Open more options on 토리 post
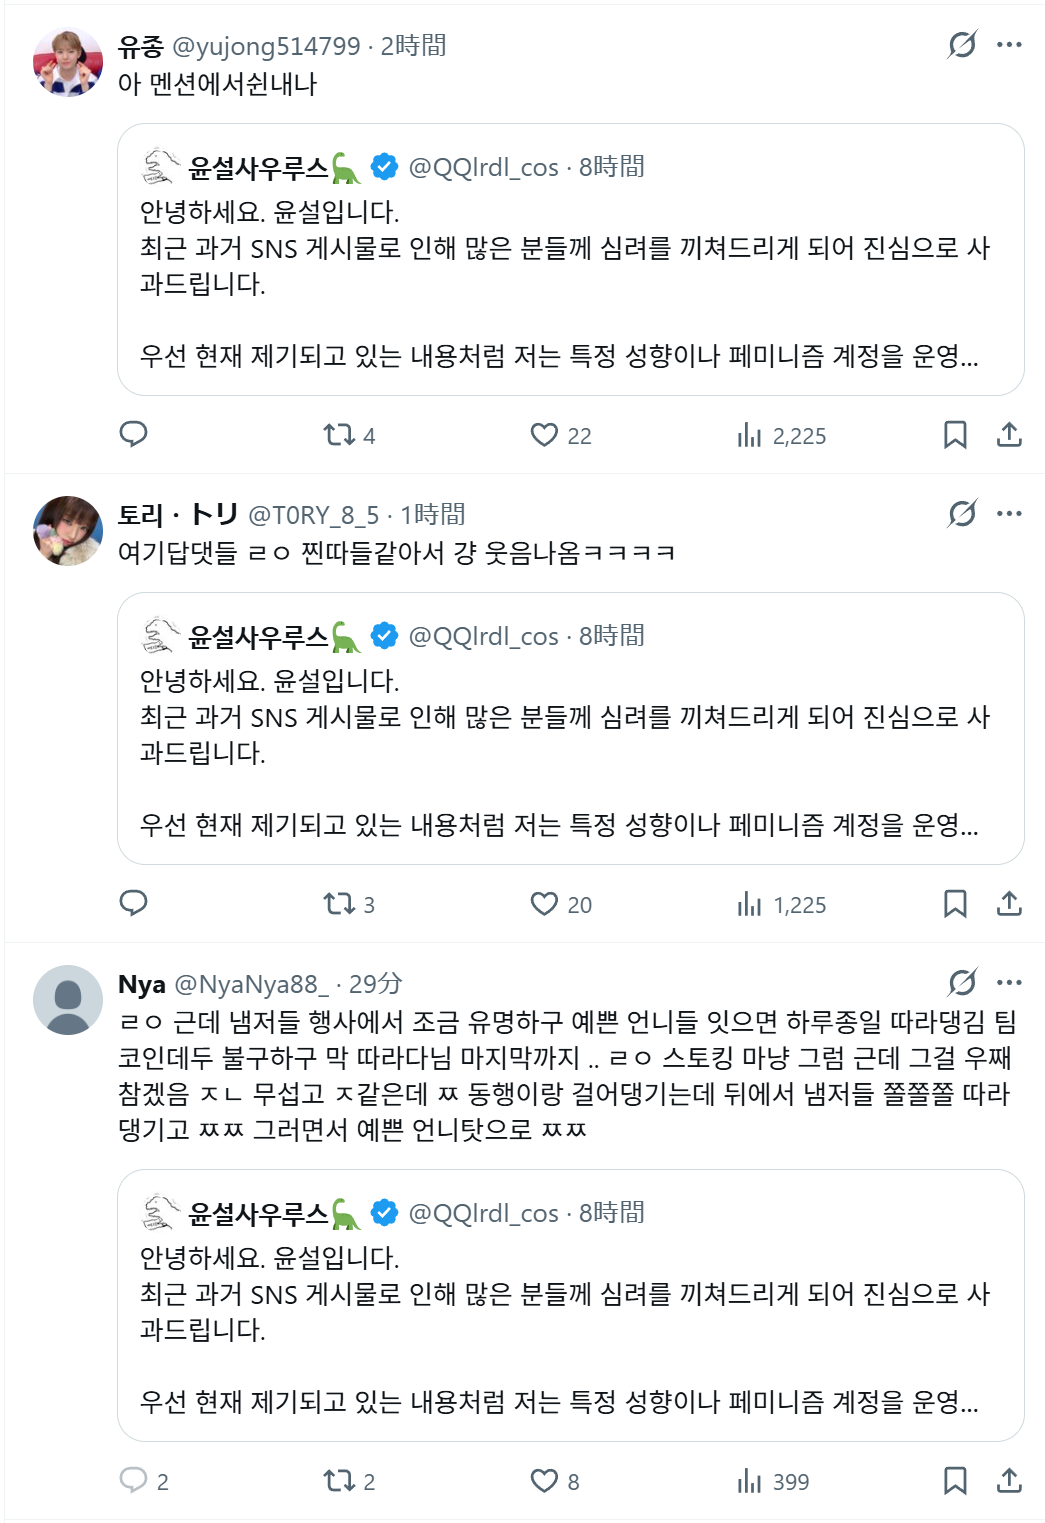 pos(1009,513)
